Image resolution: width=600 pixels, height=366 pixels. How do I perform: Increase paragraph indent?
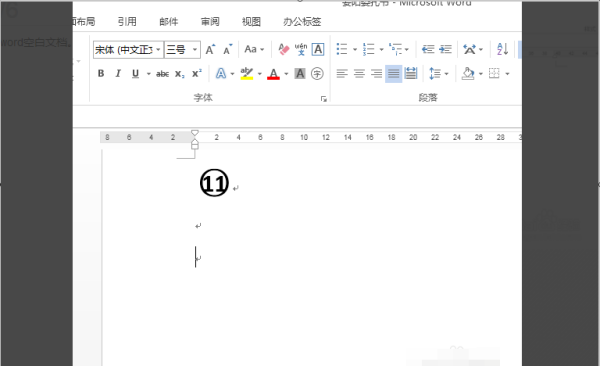pyautogui.click(x=445, y=49)
